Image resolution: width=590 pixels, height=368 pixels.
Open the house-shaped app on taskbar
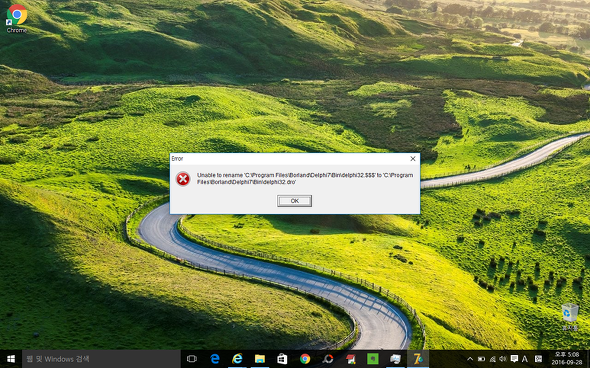click(x=350, y=359)
